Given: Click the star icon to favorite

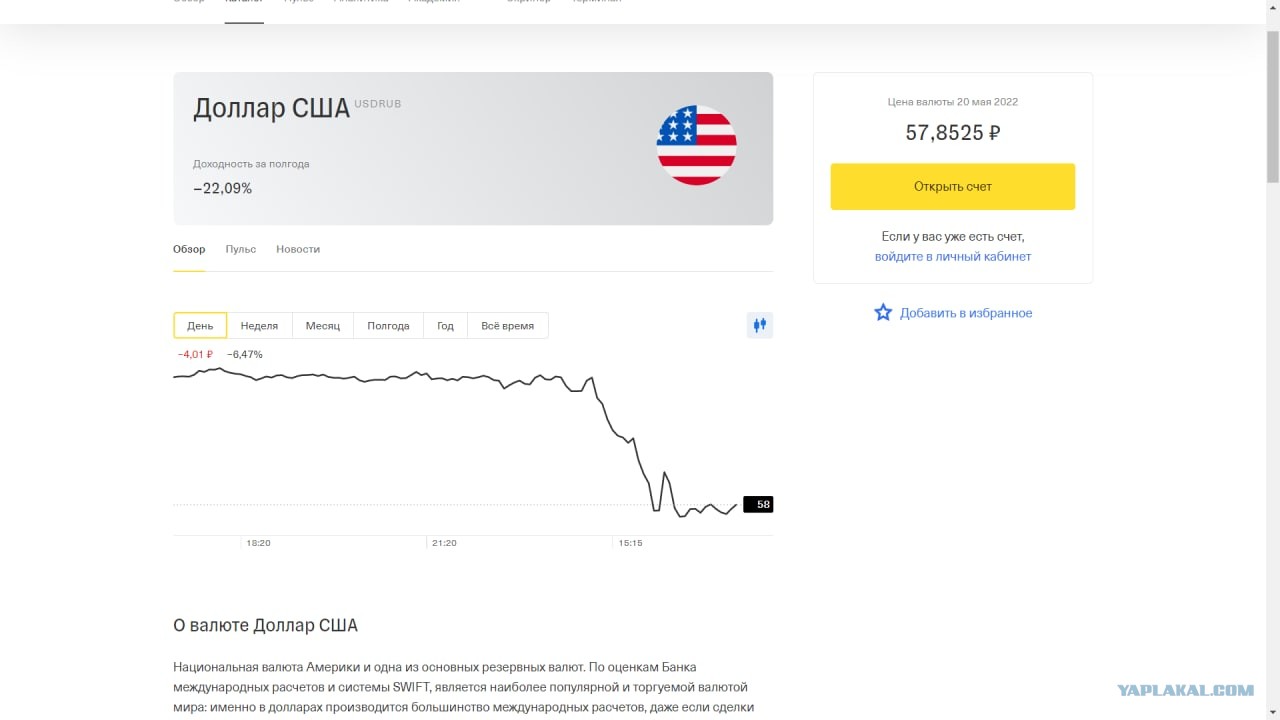Looking at the screenshot, I should [883, 313].
